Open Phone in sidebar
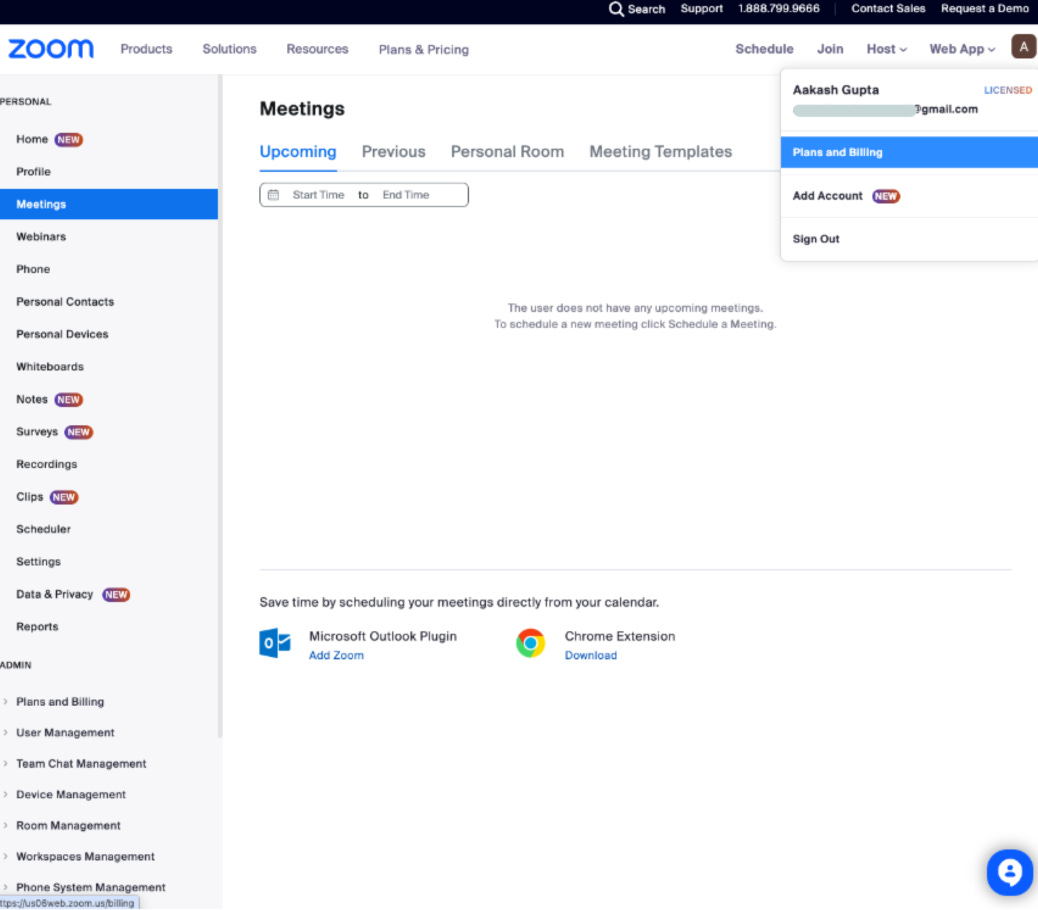 click(x=33, y=269)
